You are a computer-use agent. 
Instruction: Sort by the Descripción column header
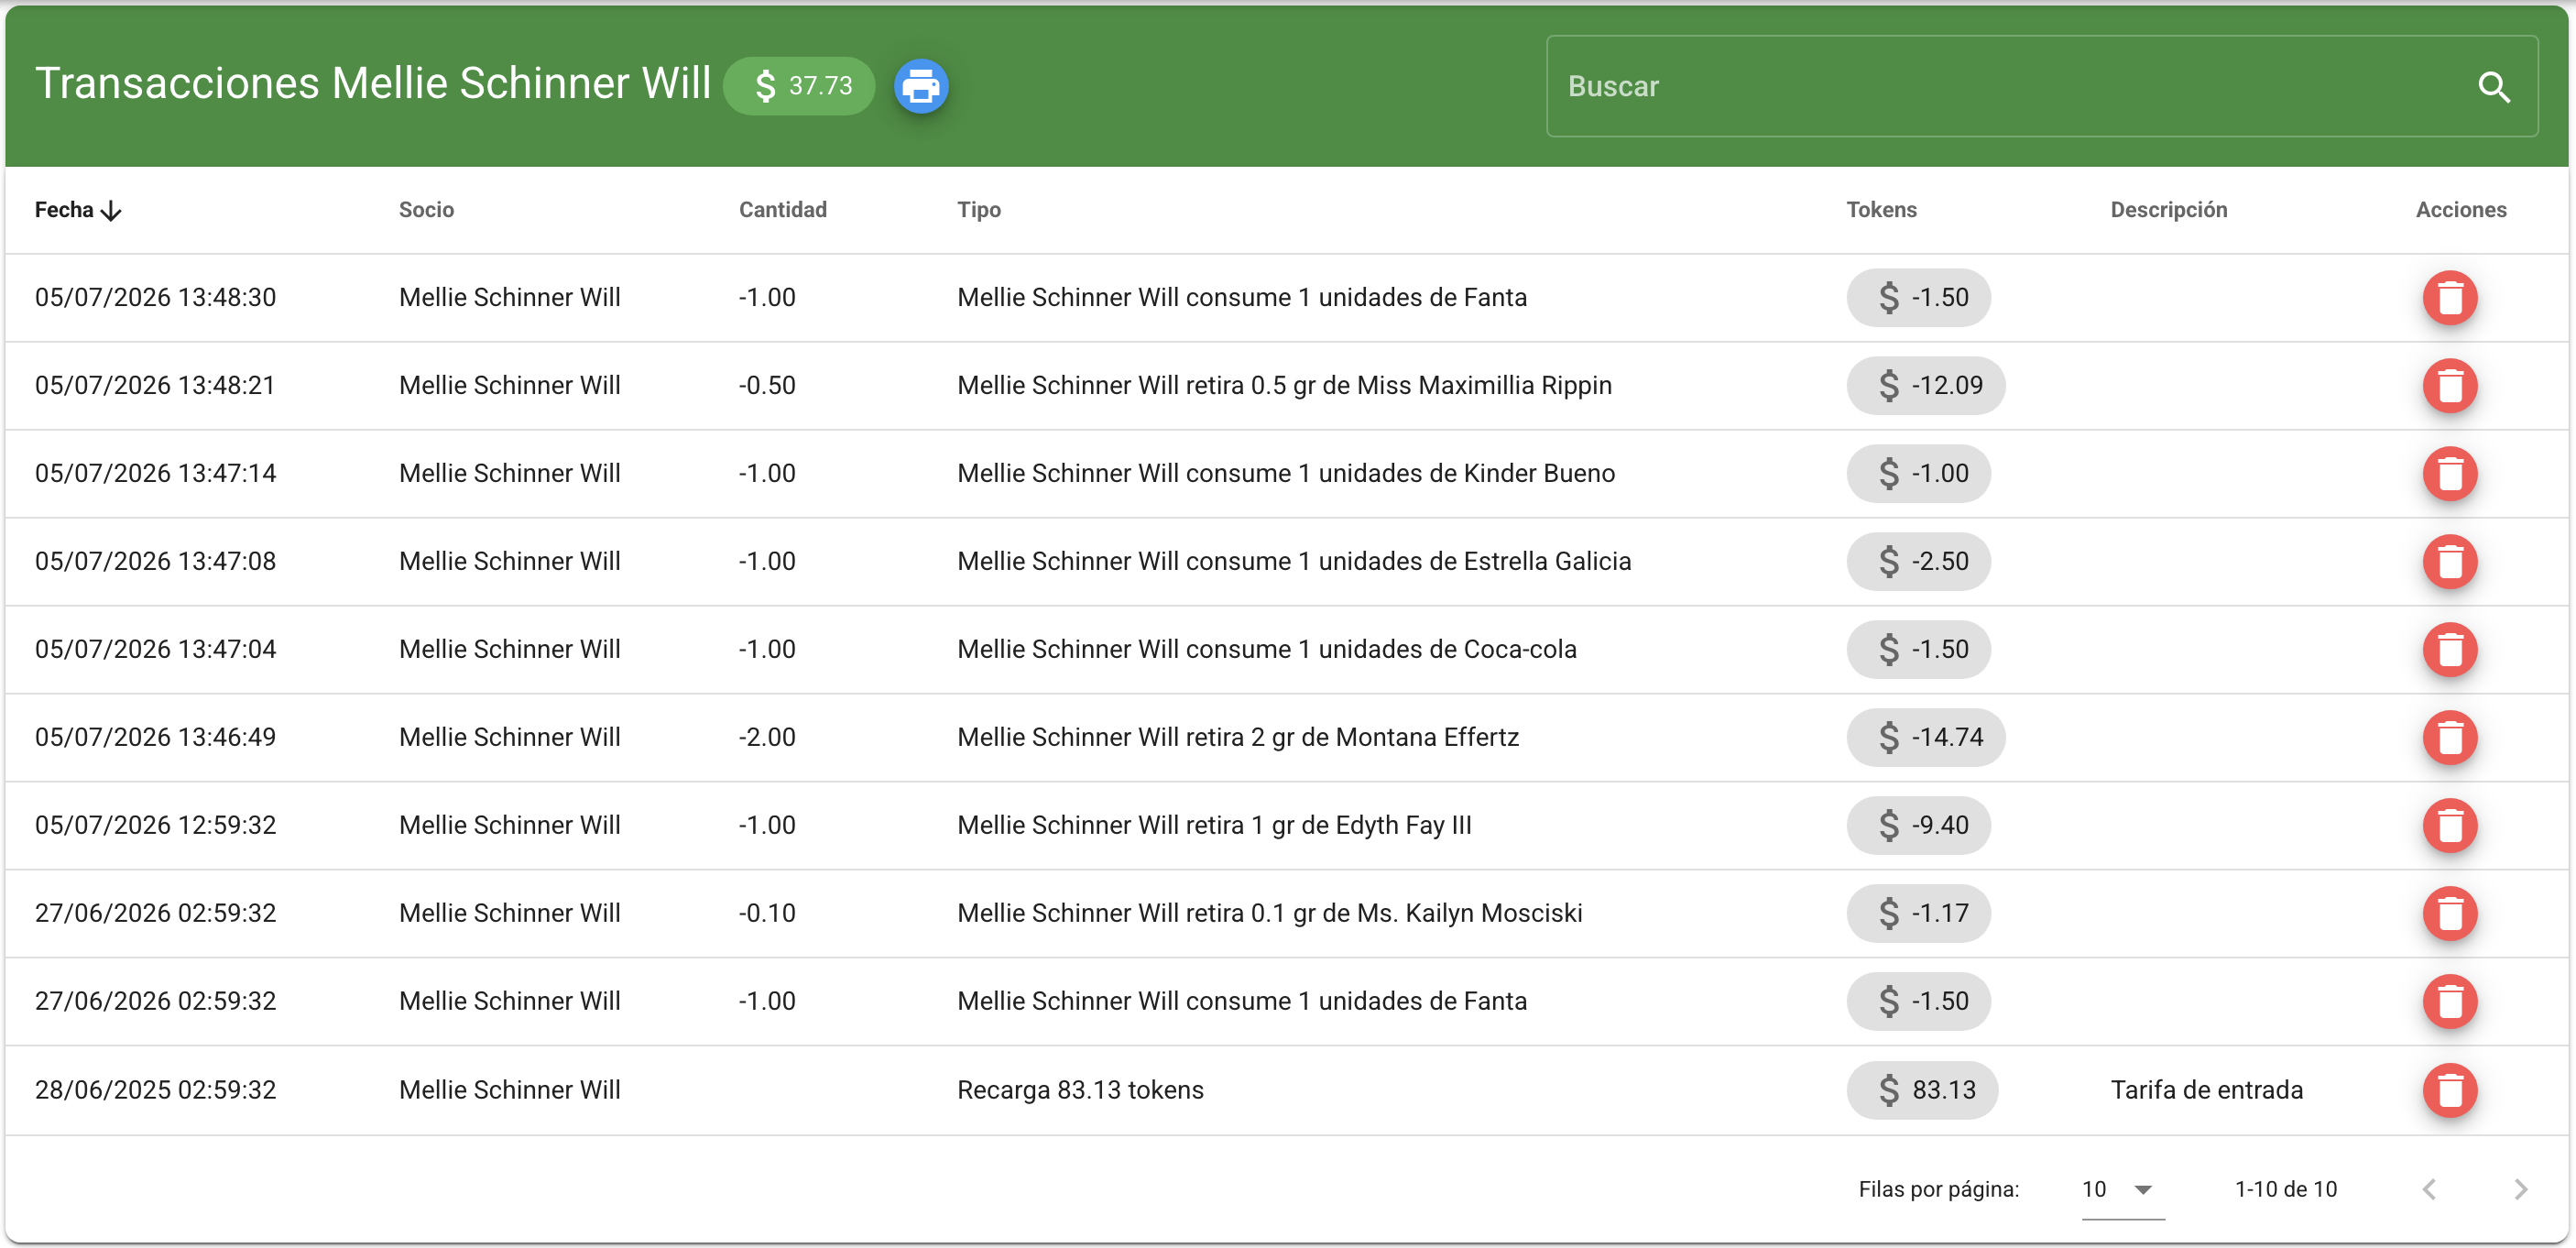click(2168, 210)
